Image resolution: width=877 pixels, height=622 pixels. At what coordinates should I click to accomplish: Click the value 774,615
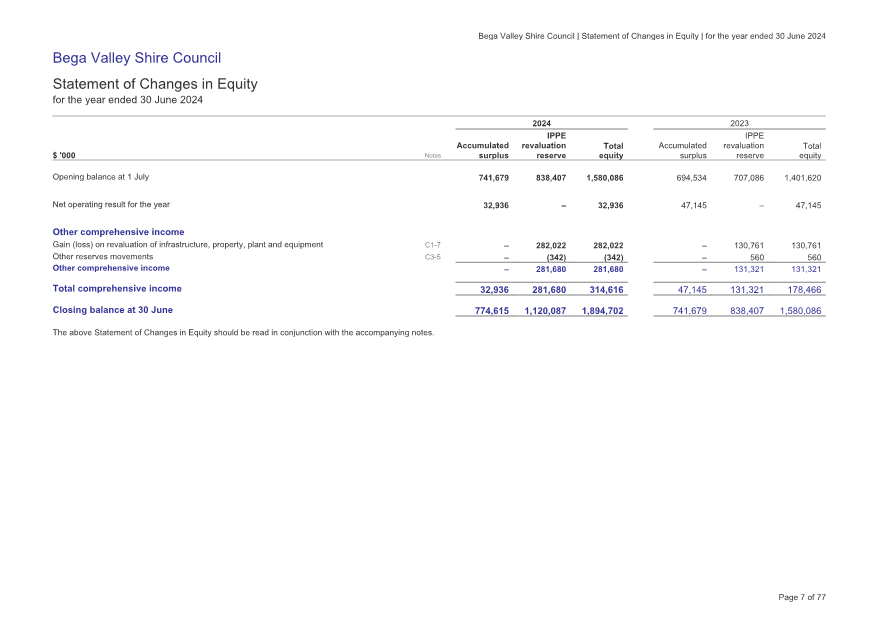tap(492, 311)
